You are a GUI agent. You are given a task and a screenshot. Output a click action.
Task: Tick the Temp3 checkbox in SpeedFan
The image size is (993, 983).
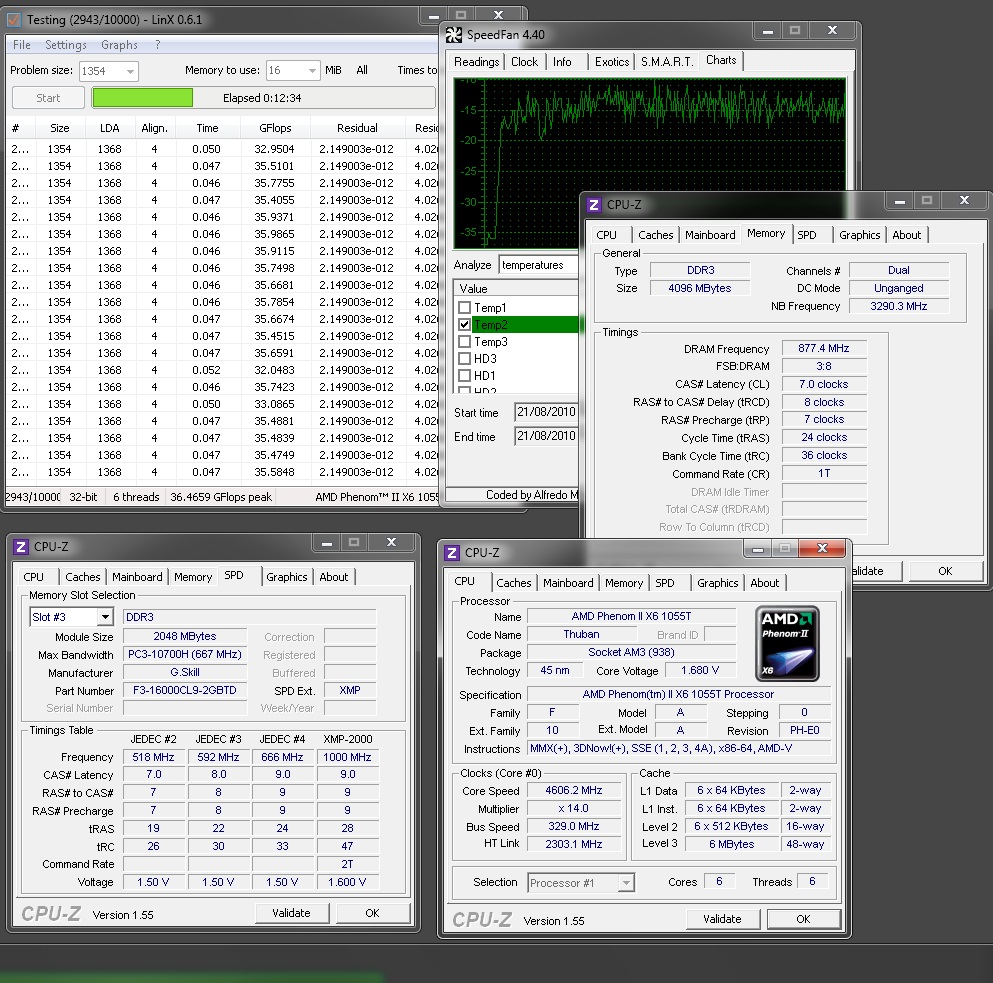coord(465,342)
